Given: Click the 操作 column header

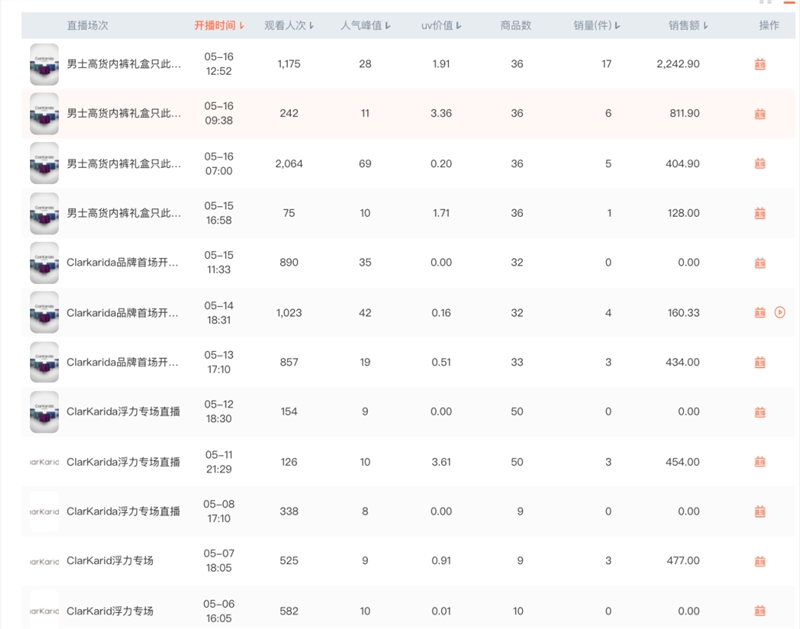Looking at the screenshot, I should point(769,26).
